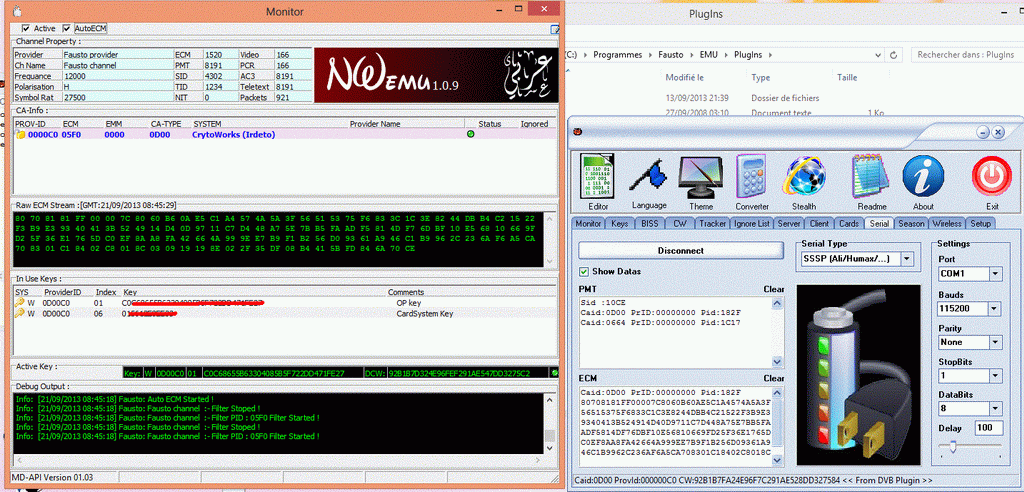This screenshot has width=1024, height=492.
Task: Click the Raw ECM Stream hex display
Action: pos(280,238)
